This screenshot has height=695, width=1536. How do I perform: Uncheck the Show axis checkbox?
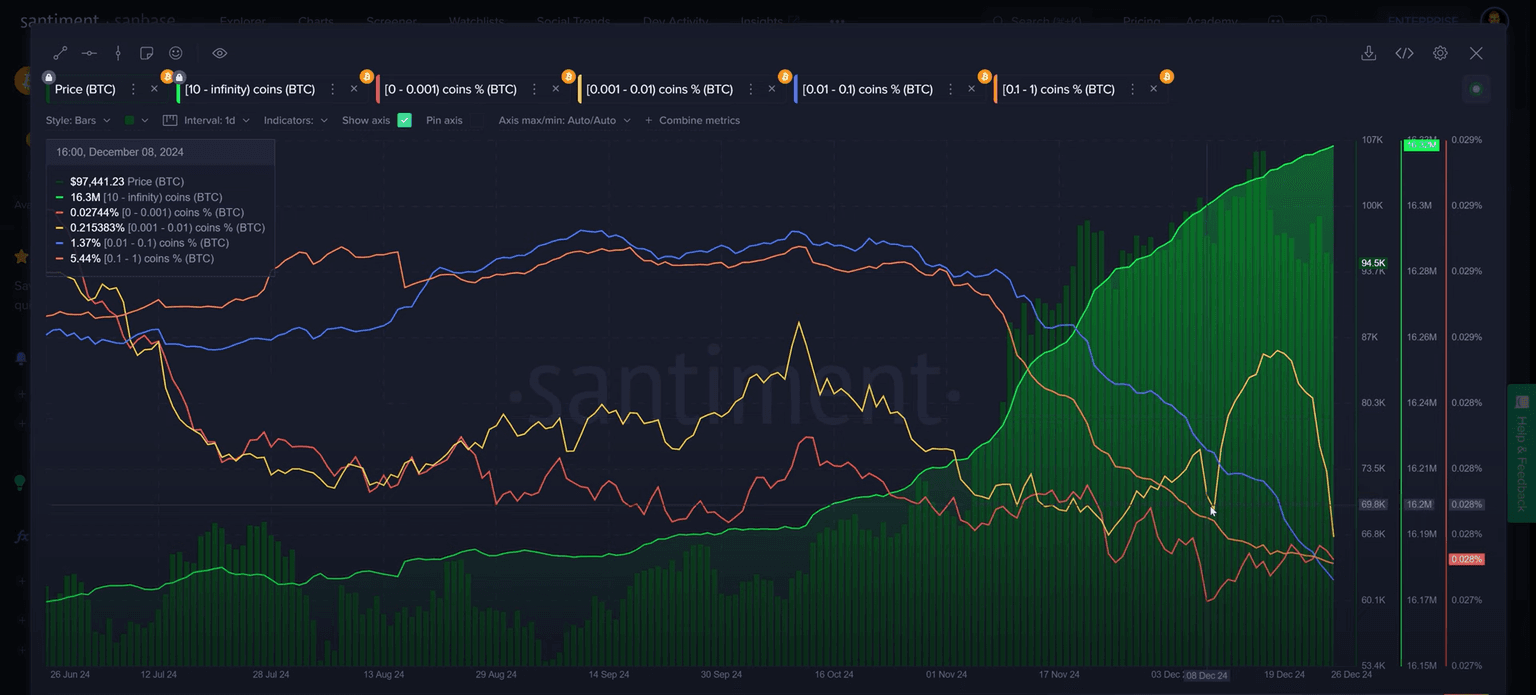[x=404, y=120]
